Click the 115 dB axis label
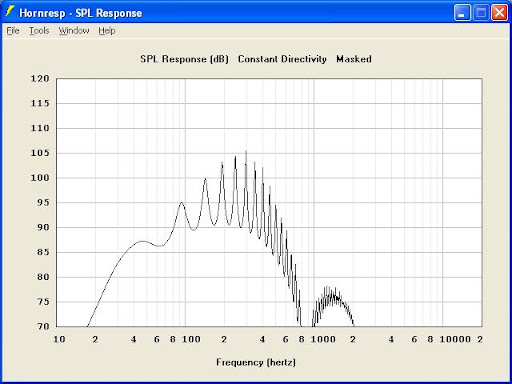 pyautogui.click(x=40, y=103)
